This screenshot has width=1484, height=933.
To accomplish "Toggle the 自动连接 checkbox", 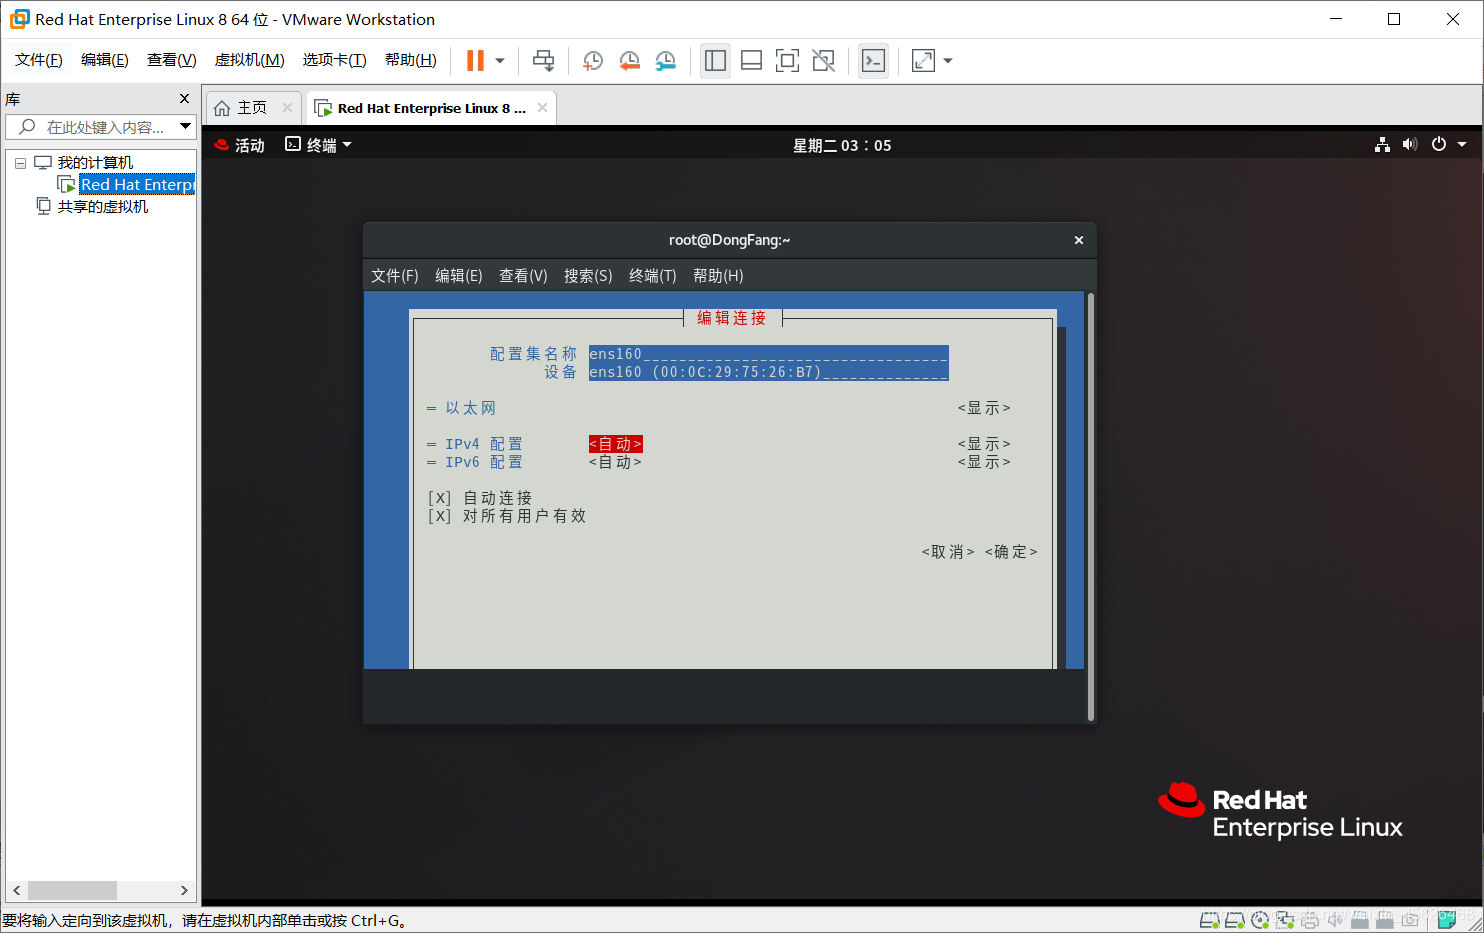I will (439, 498).
